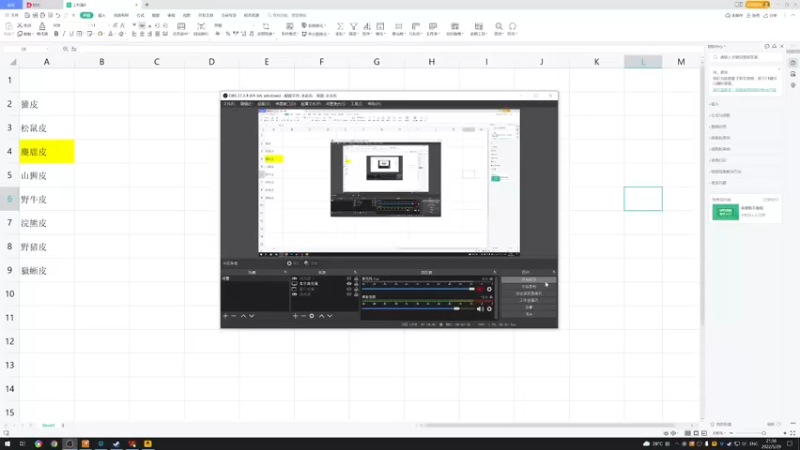Click the Format Painter brush icon
The image size is (800, 450).
(42, 26)
